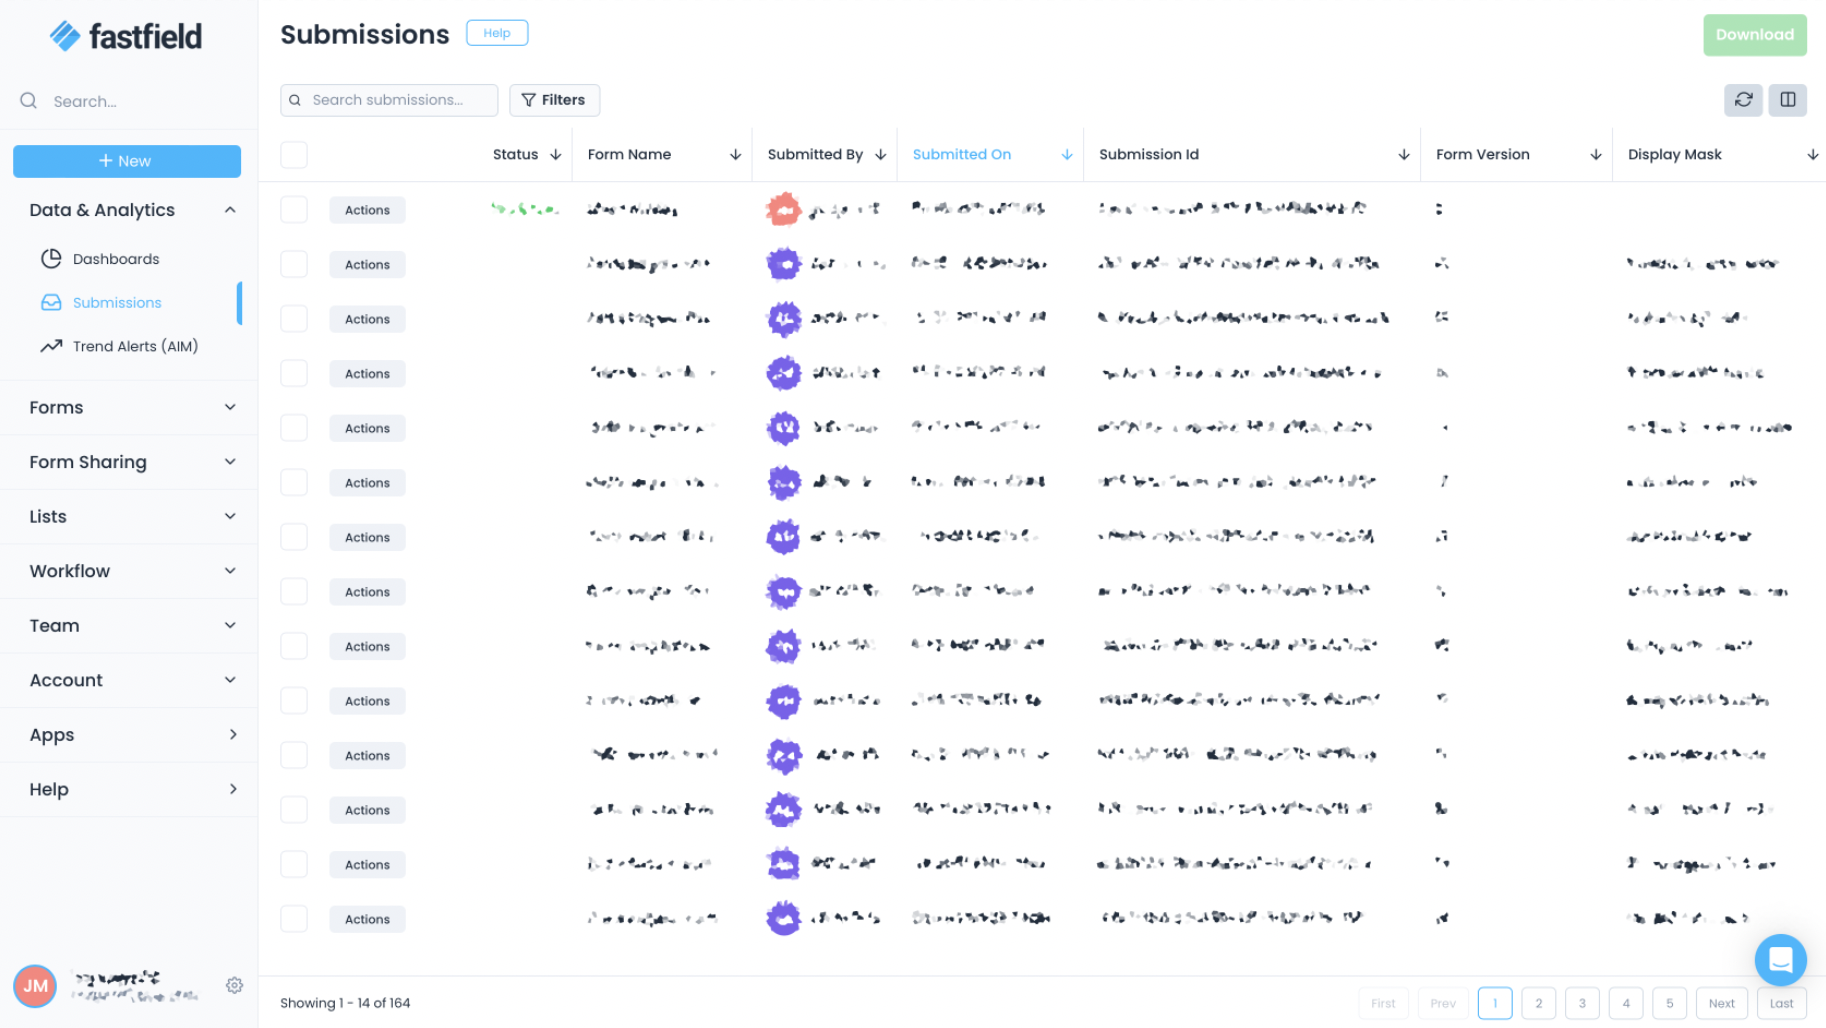The image size is (1826, 1028).
Task: Select the last submission row checkbox
Action: (x=294, y=919)
